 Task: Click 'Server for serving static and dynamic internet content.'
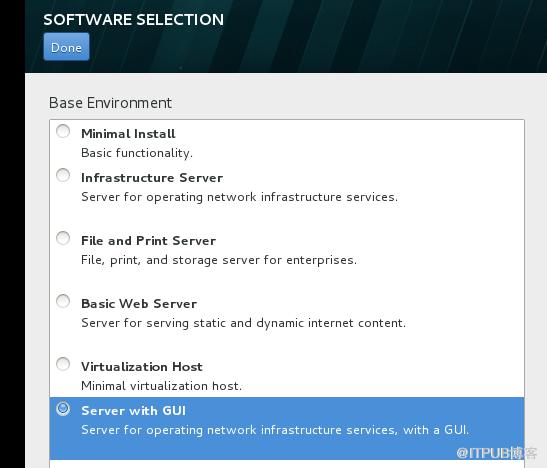243,323
